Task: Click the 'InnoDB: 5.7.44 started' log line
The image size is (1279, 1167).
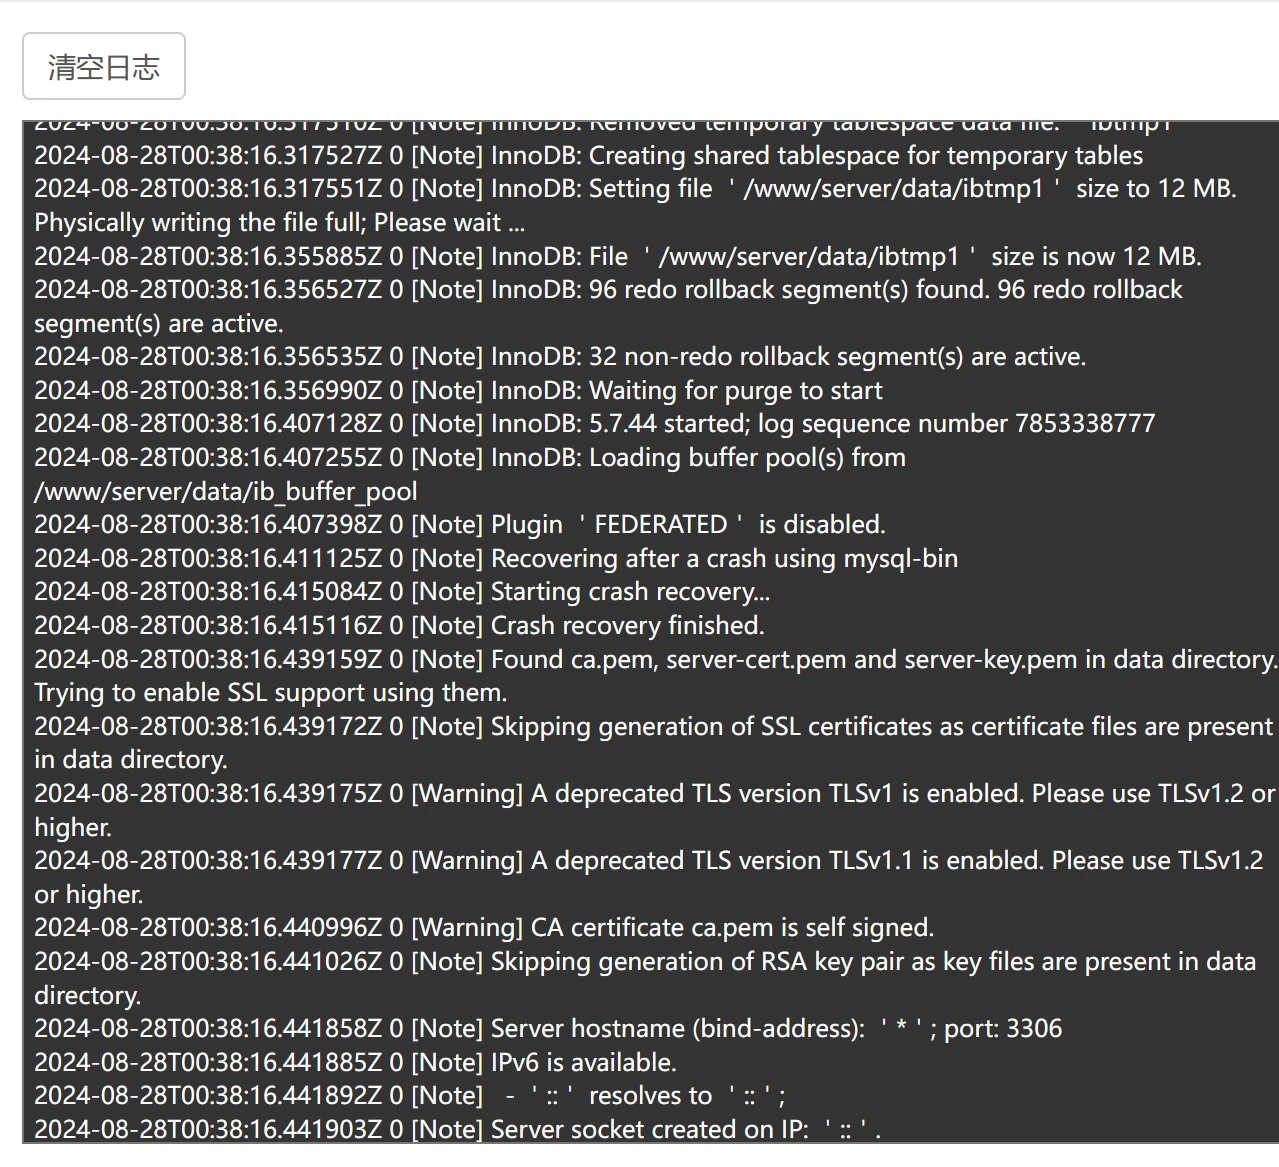Action: pos(594,424)
